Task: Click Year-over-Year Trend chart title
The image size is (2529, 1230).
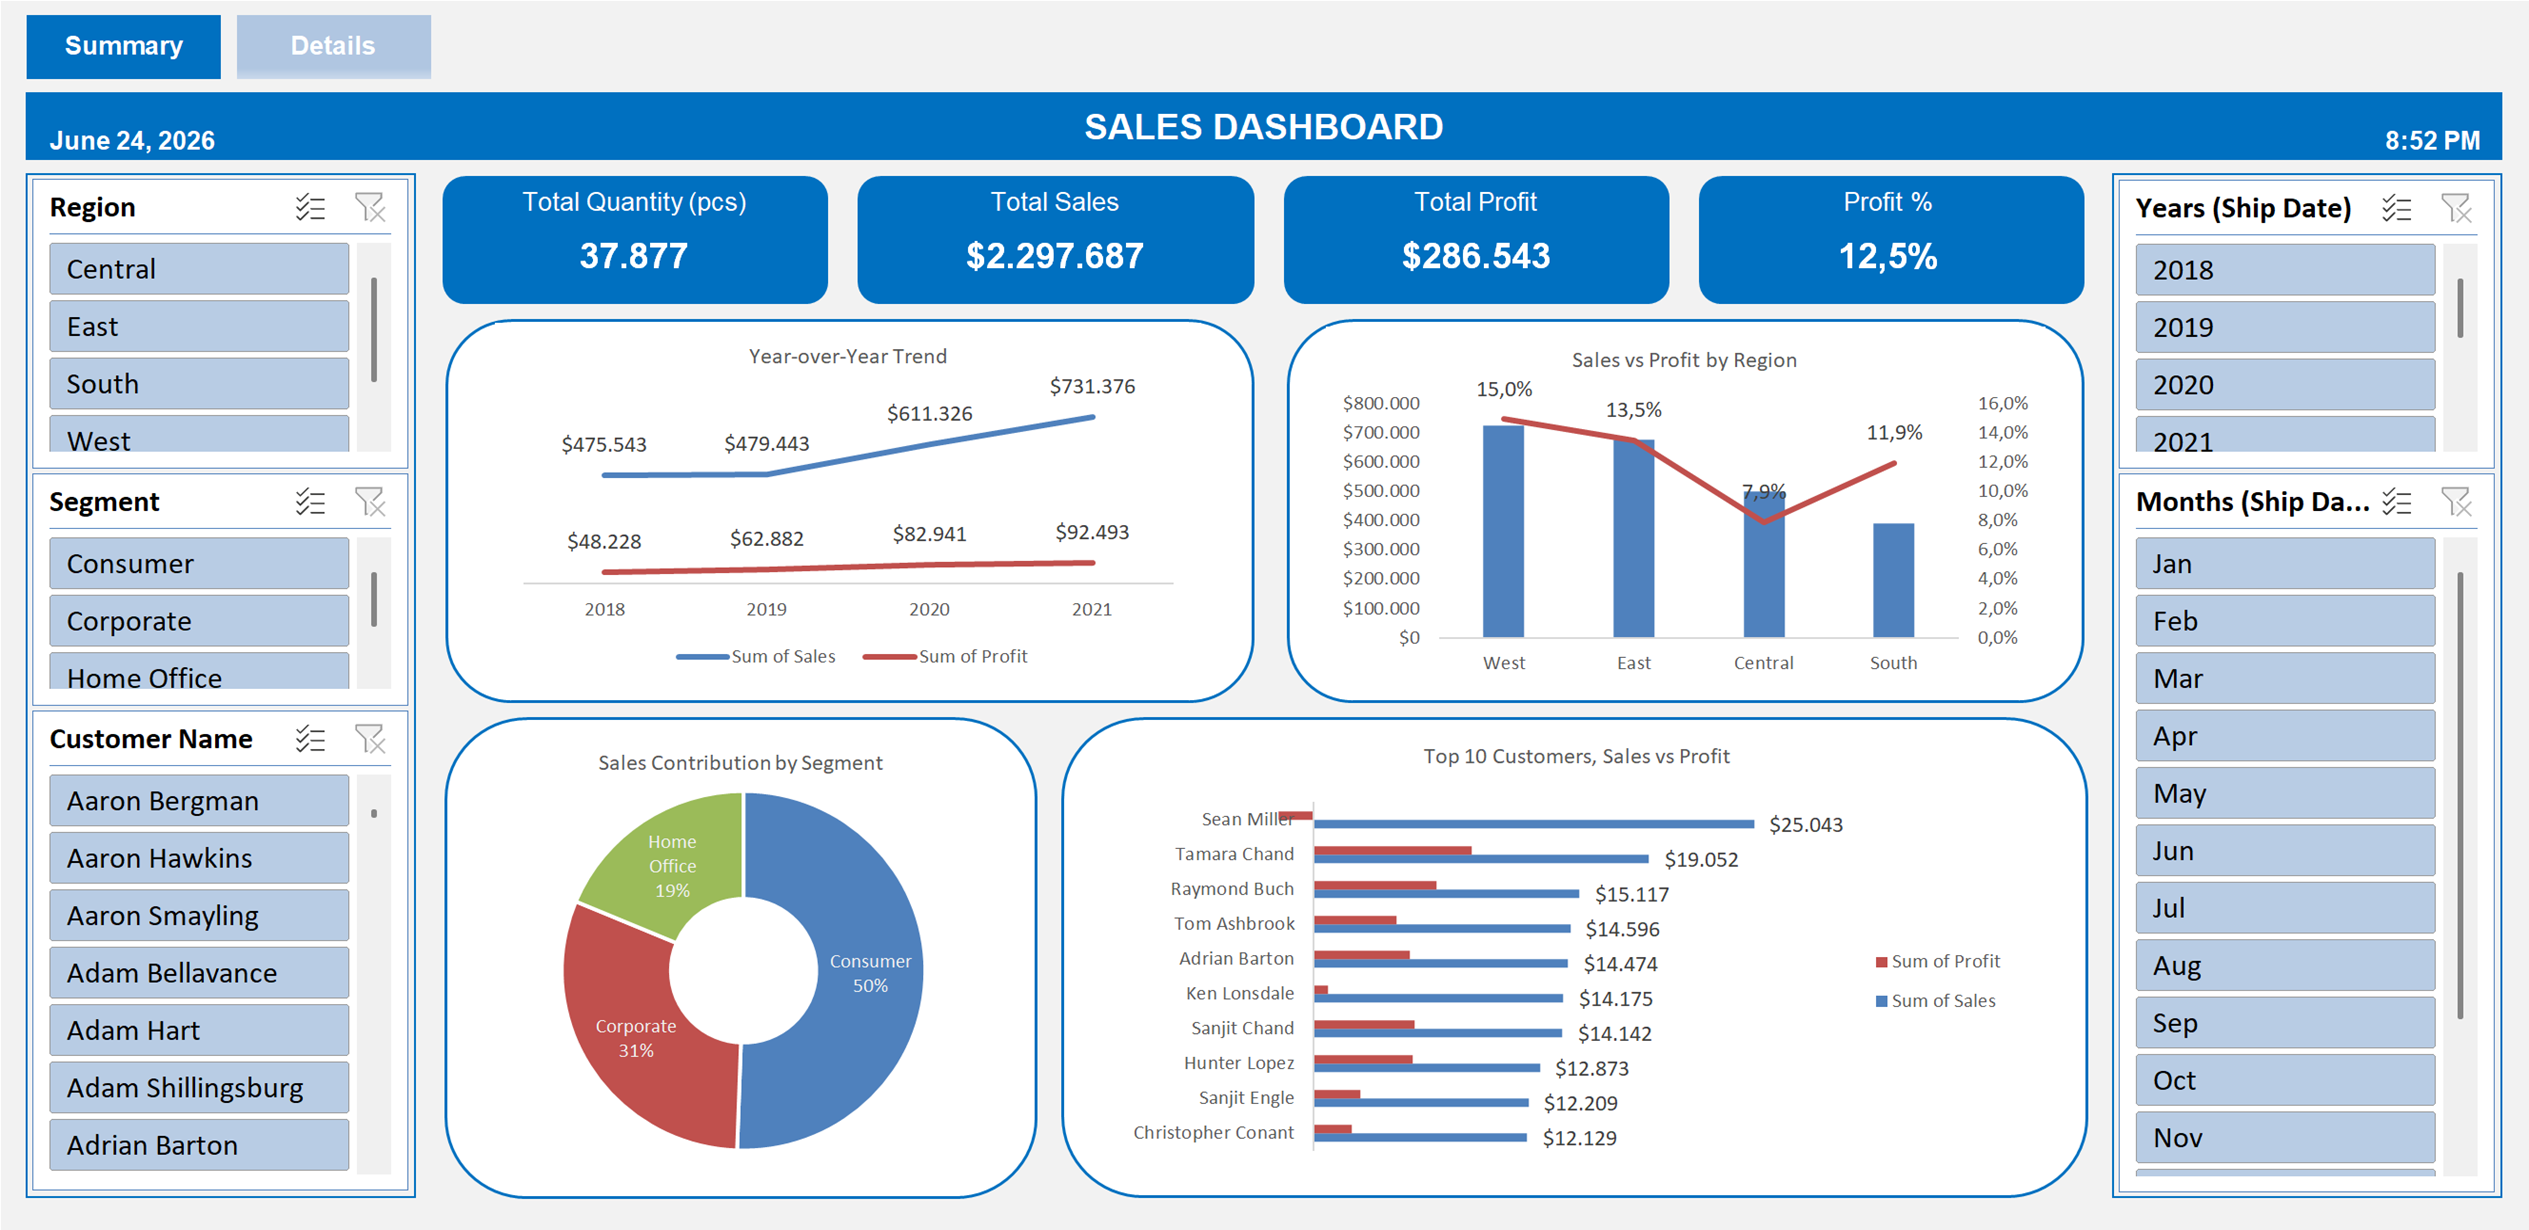Action: (x=848, y=356)
